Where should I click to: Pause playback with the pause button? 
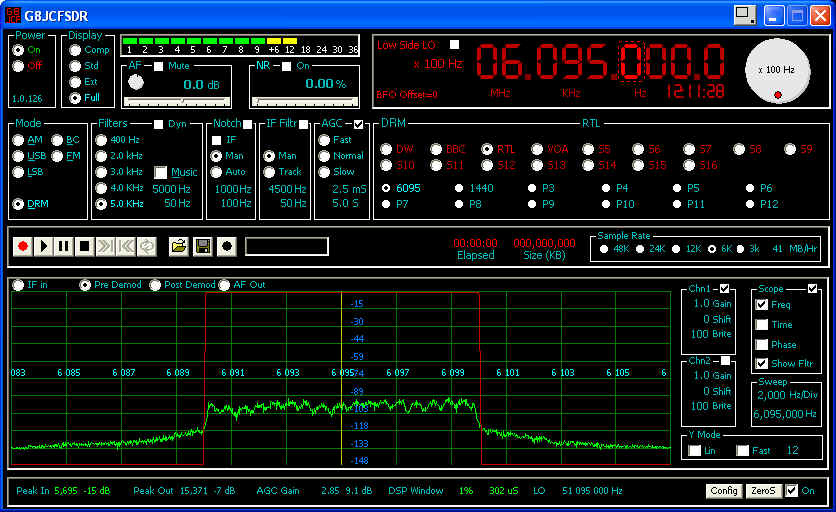coord(64,246)
